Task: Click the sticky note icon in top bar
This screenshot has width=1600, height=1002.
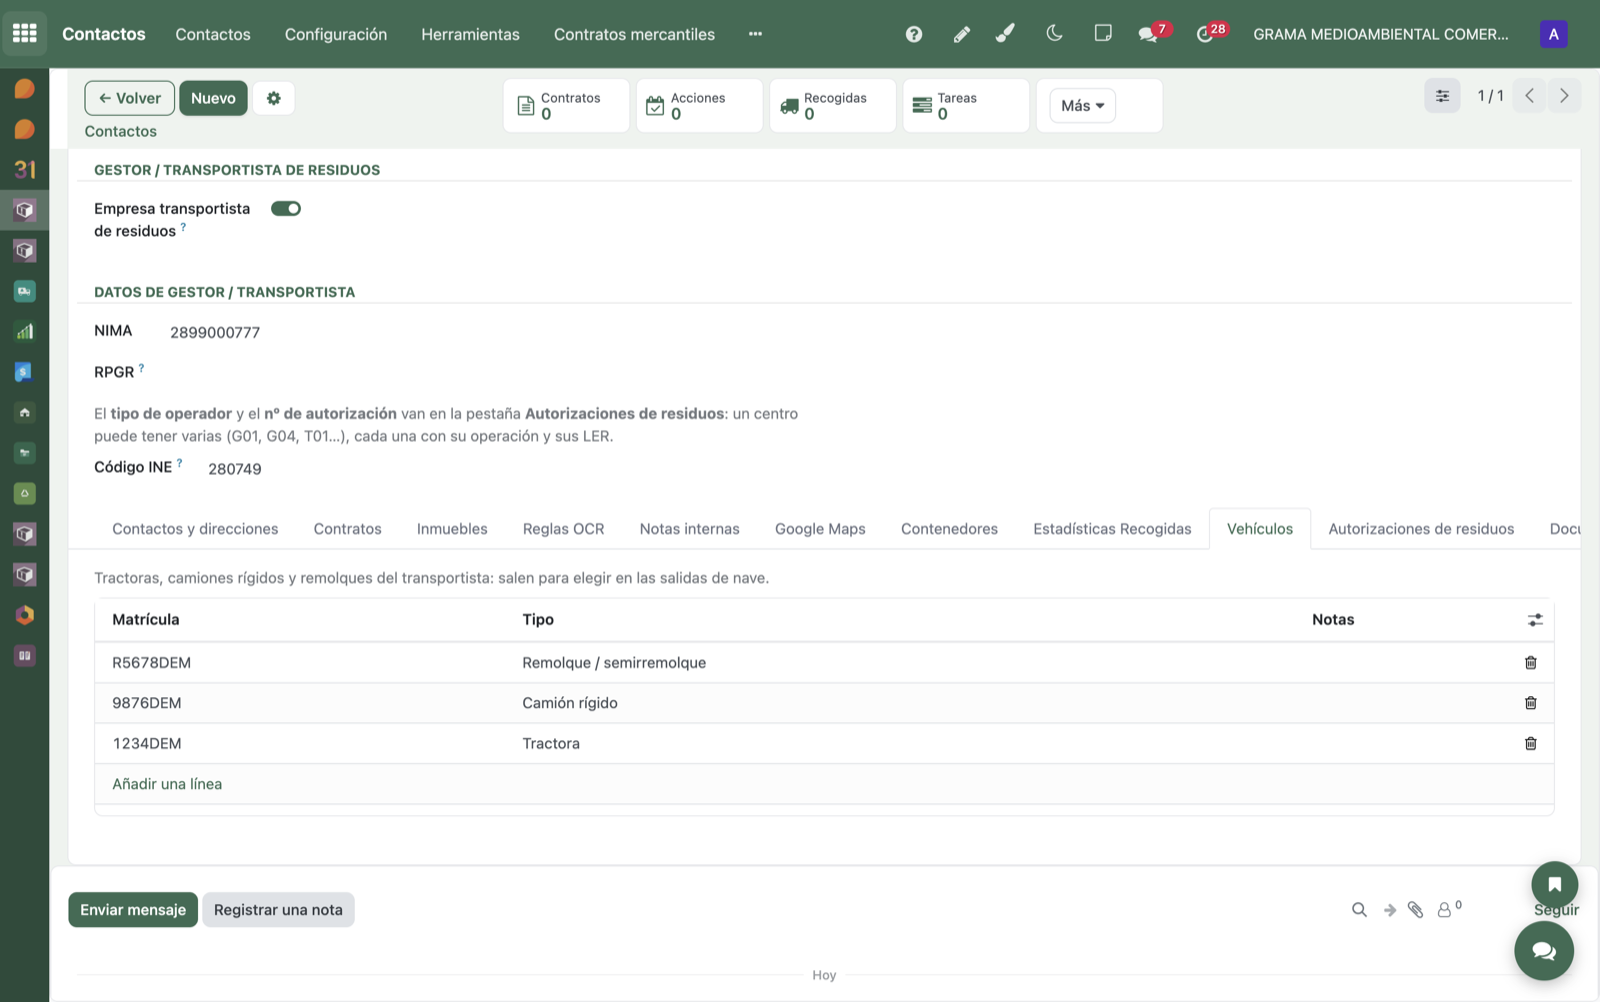Action: (1102, 33)
